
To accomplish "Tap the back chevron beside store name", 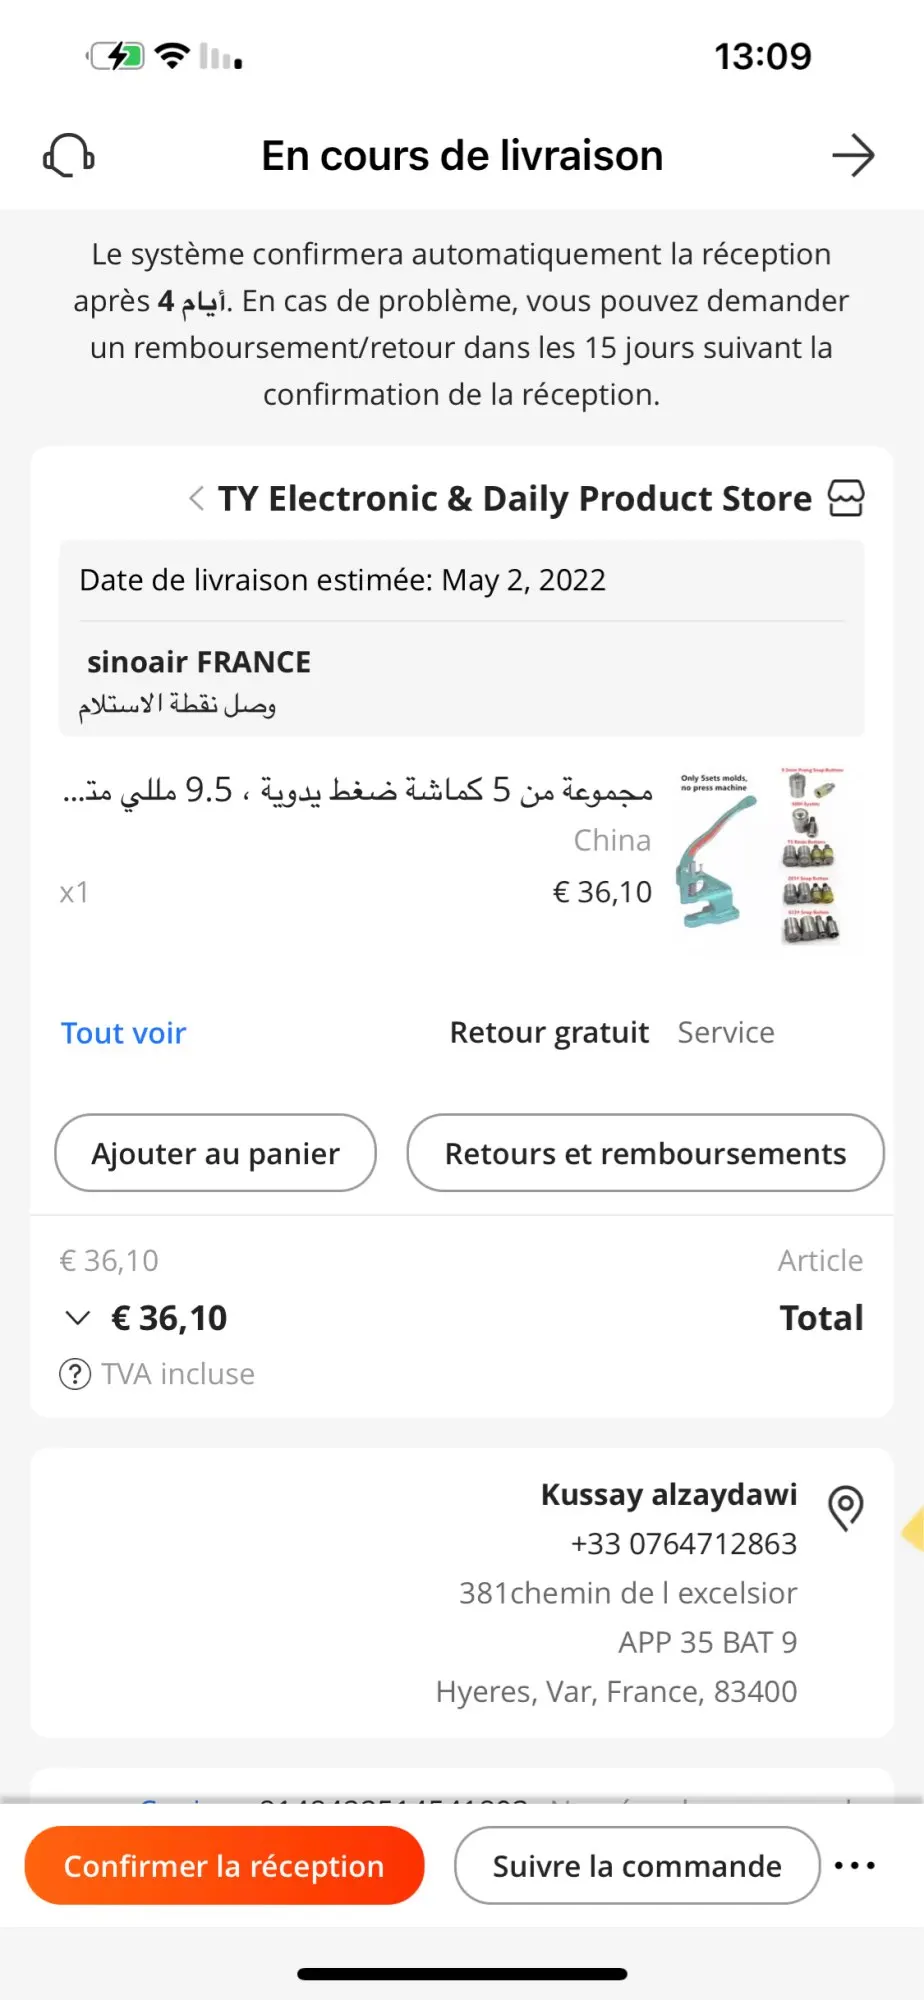I will [197, 498].
